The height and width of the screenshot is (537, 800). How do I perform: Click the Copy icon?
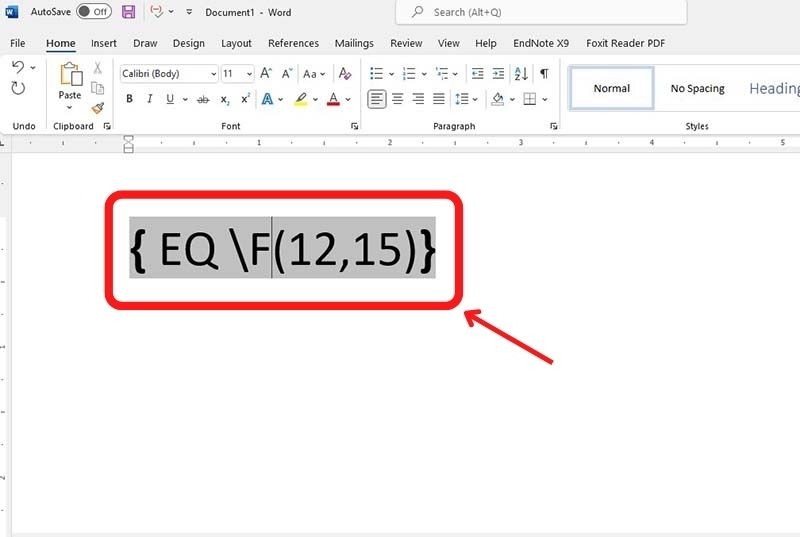click(97, 88)
